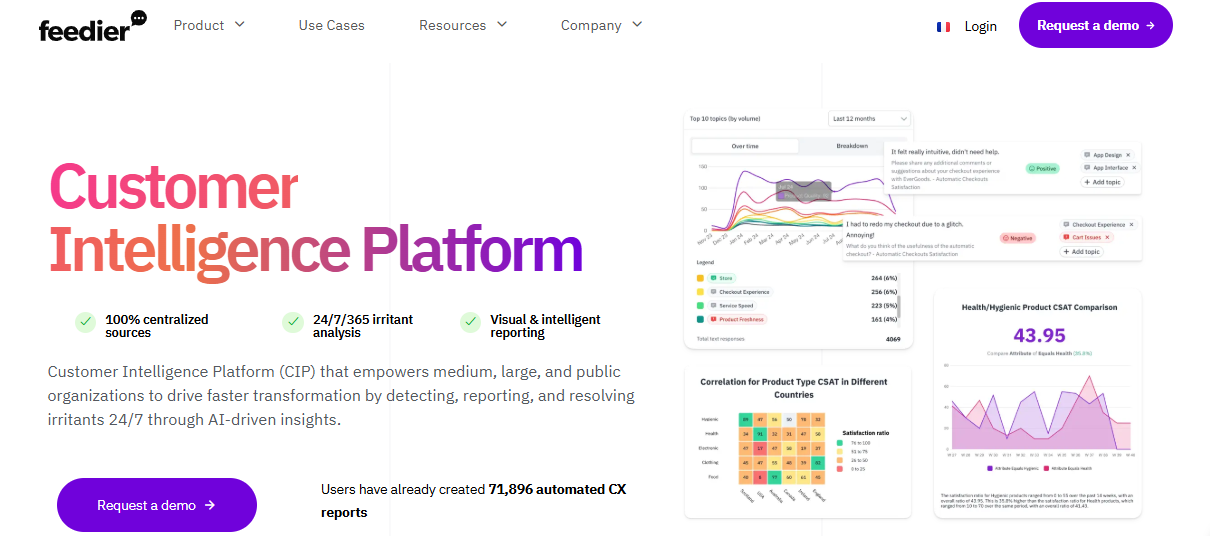
Task: Remove the App Interface tag with its X
Action: pyautogui.click(x=1134, y=168)
